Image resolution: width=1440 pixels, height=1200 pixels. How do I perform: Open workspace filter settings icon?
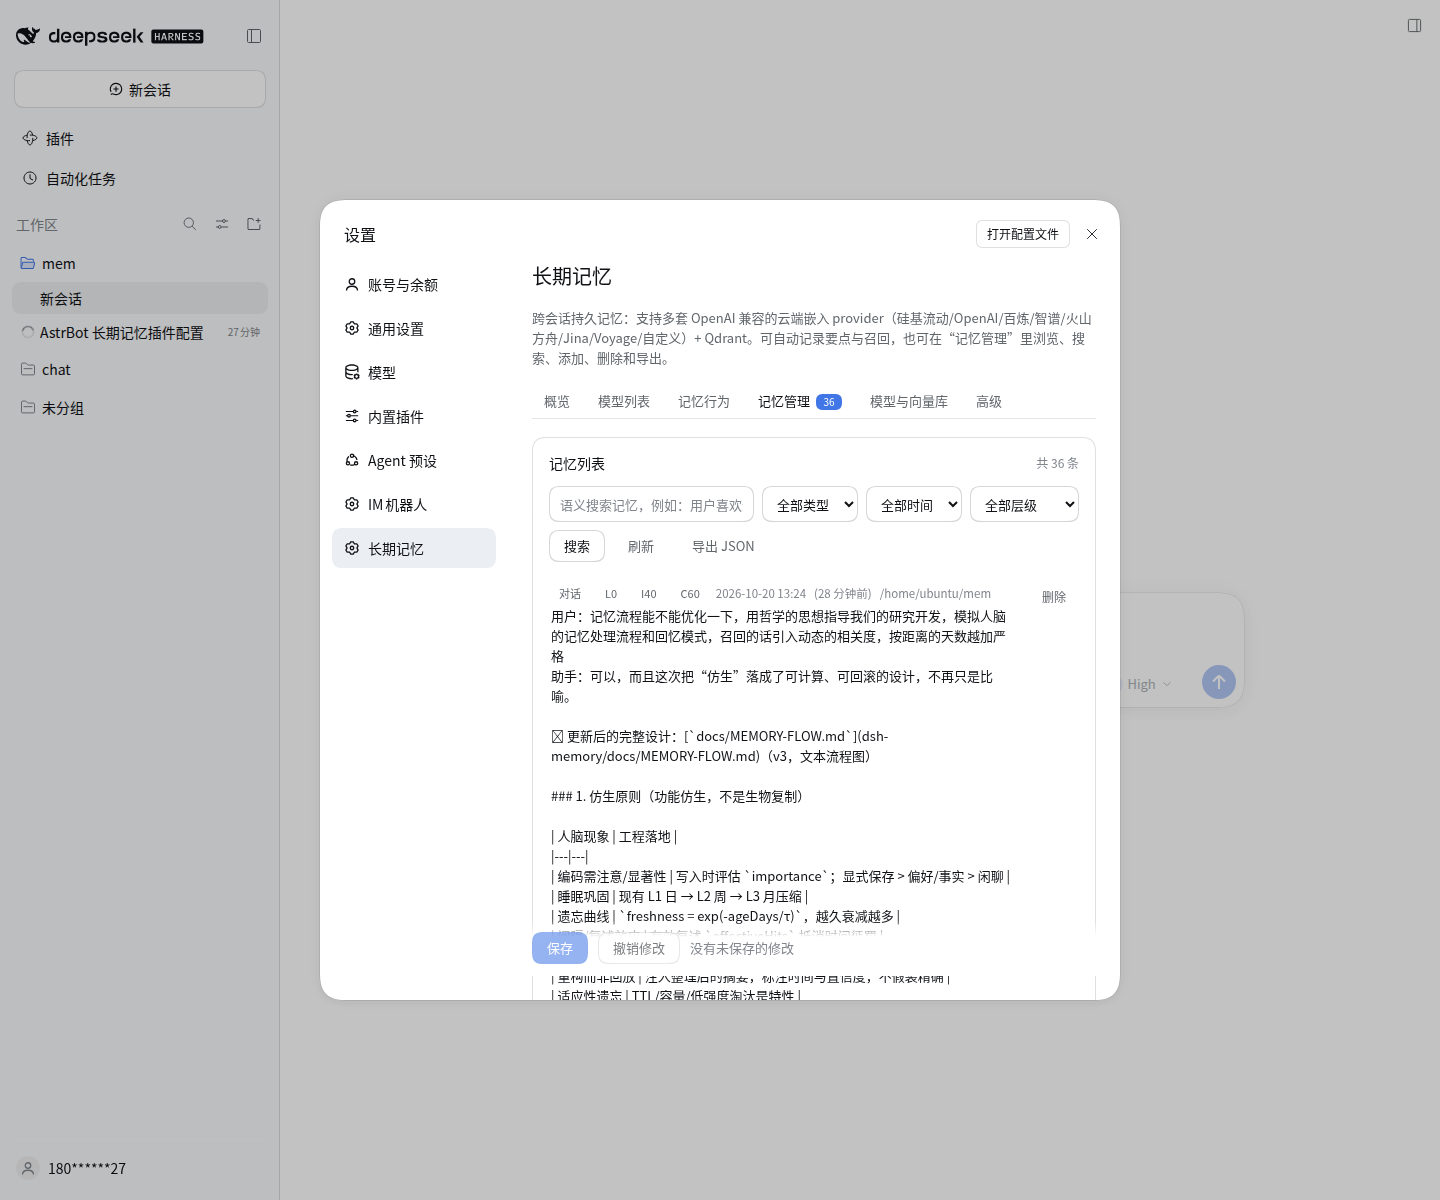[x=222, y=224]
